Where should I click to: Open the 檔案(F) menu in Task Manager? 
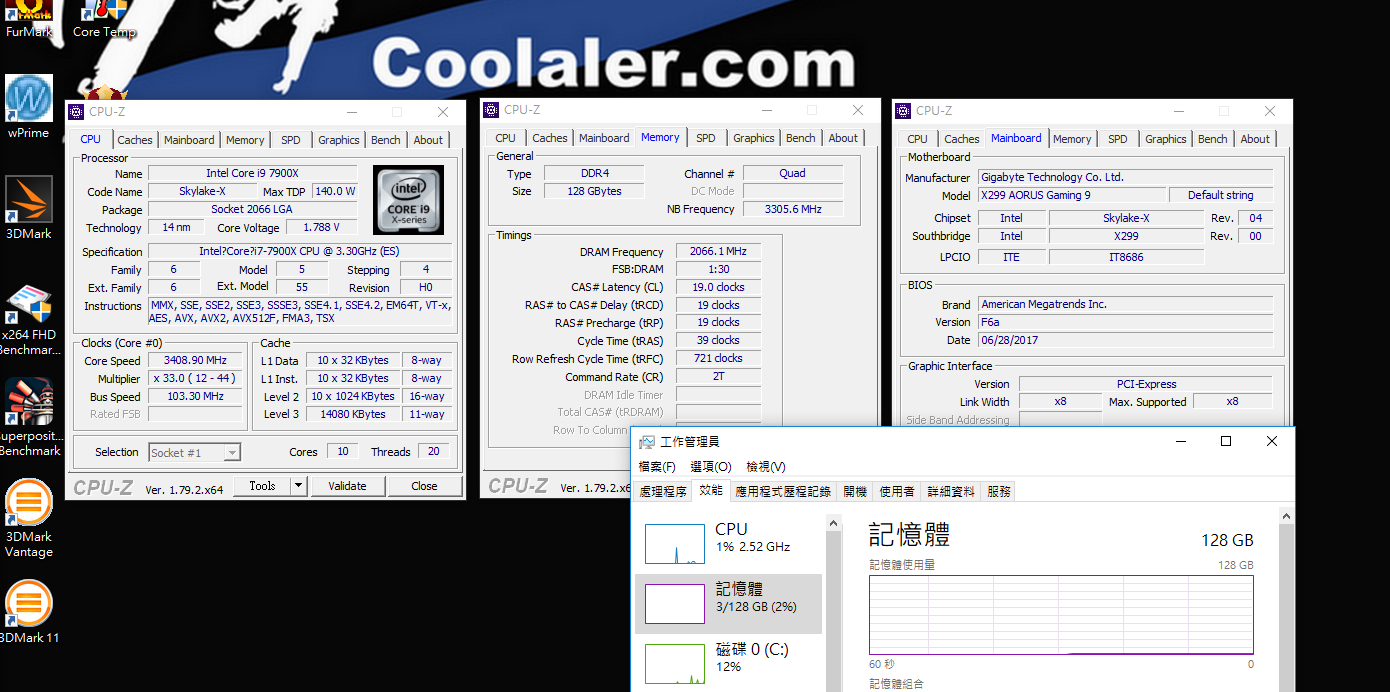pyautogui.click(x=657, y=467)
